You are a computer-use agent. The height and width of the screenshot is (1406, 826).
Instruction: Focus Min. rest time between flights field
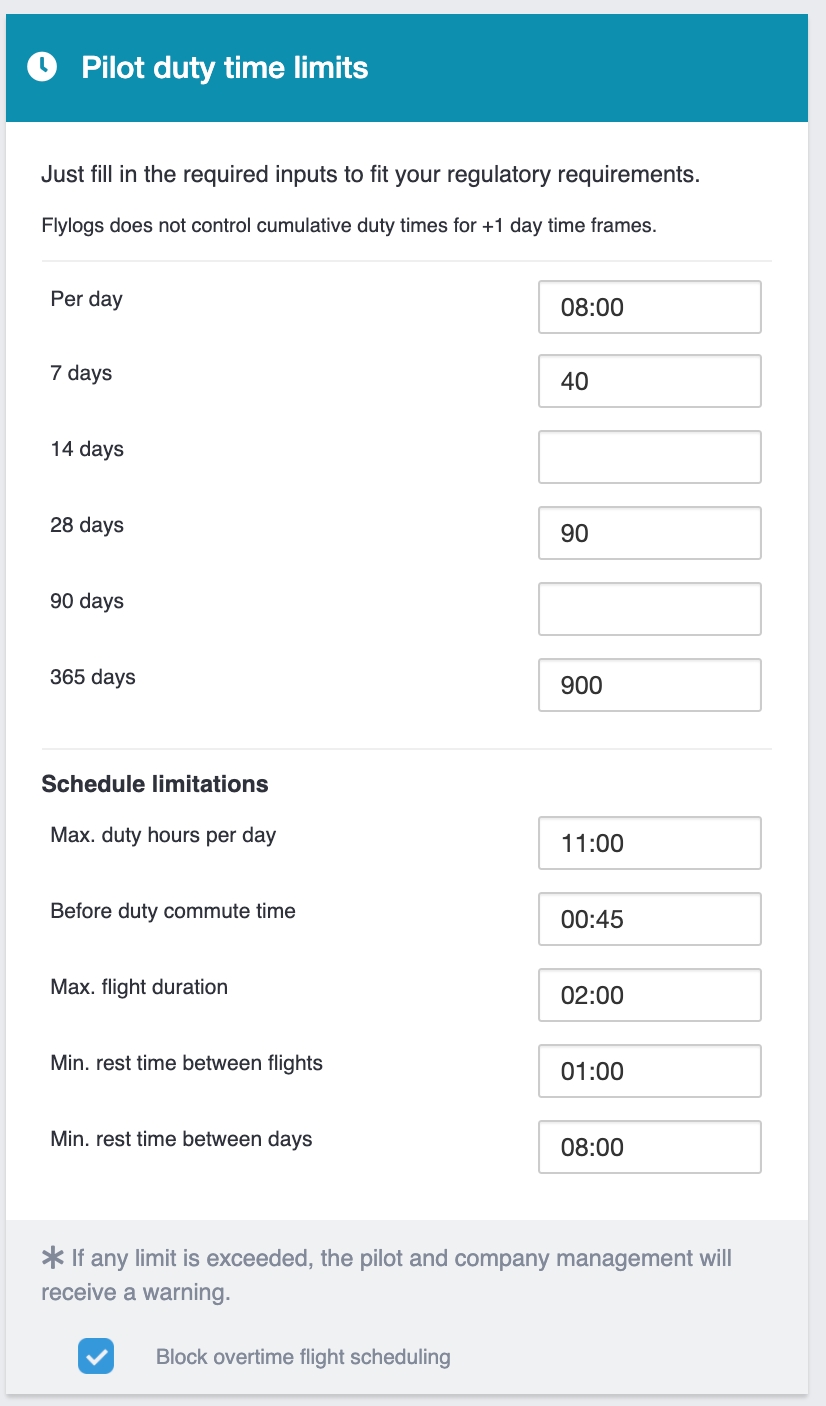coord(649,1071)
